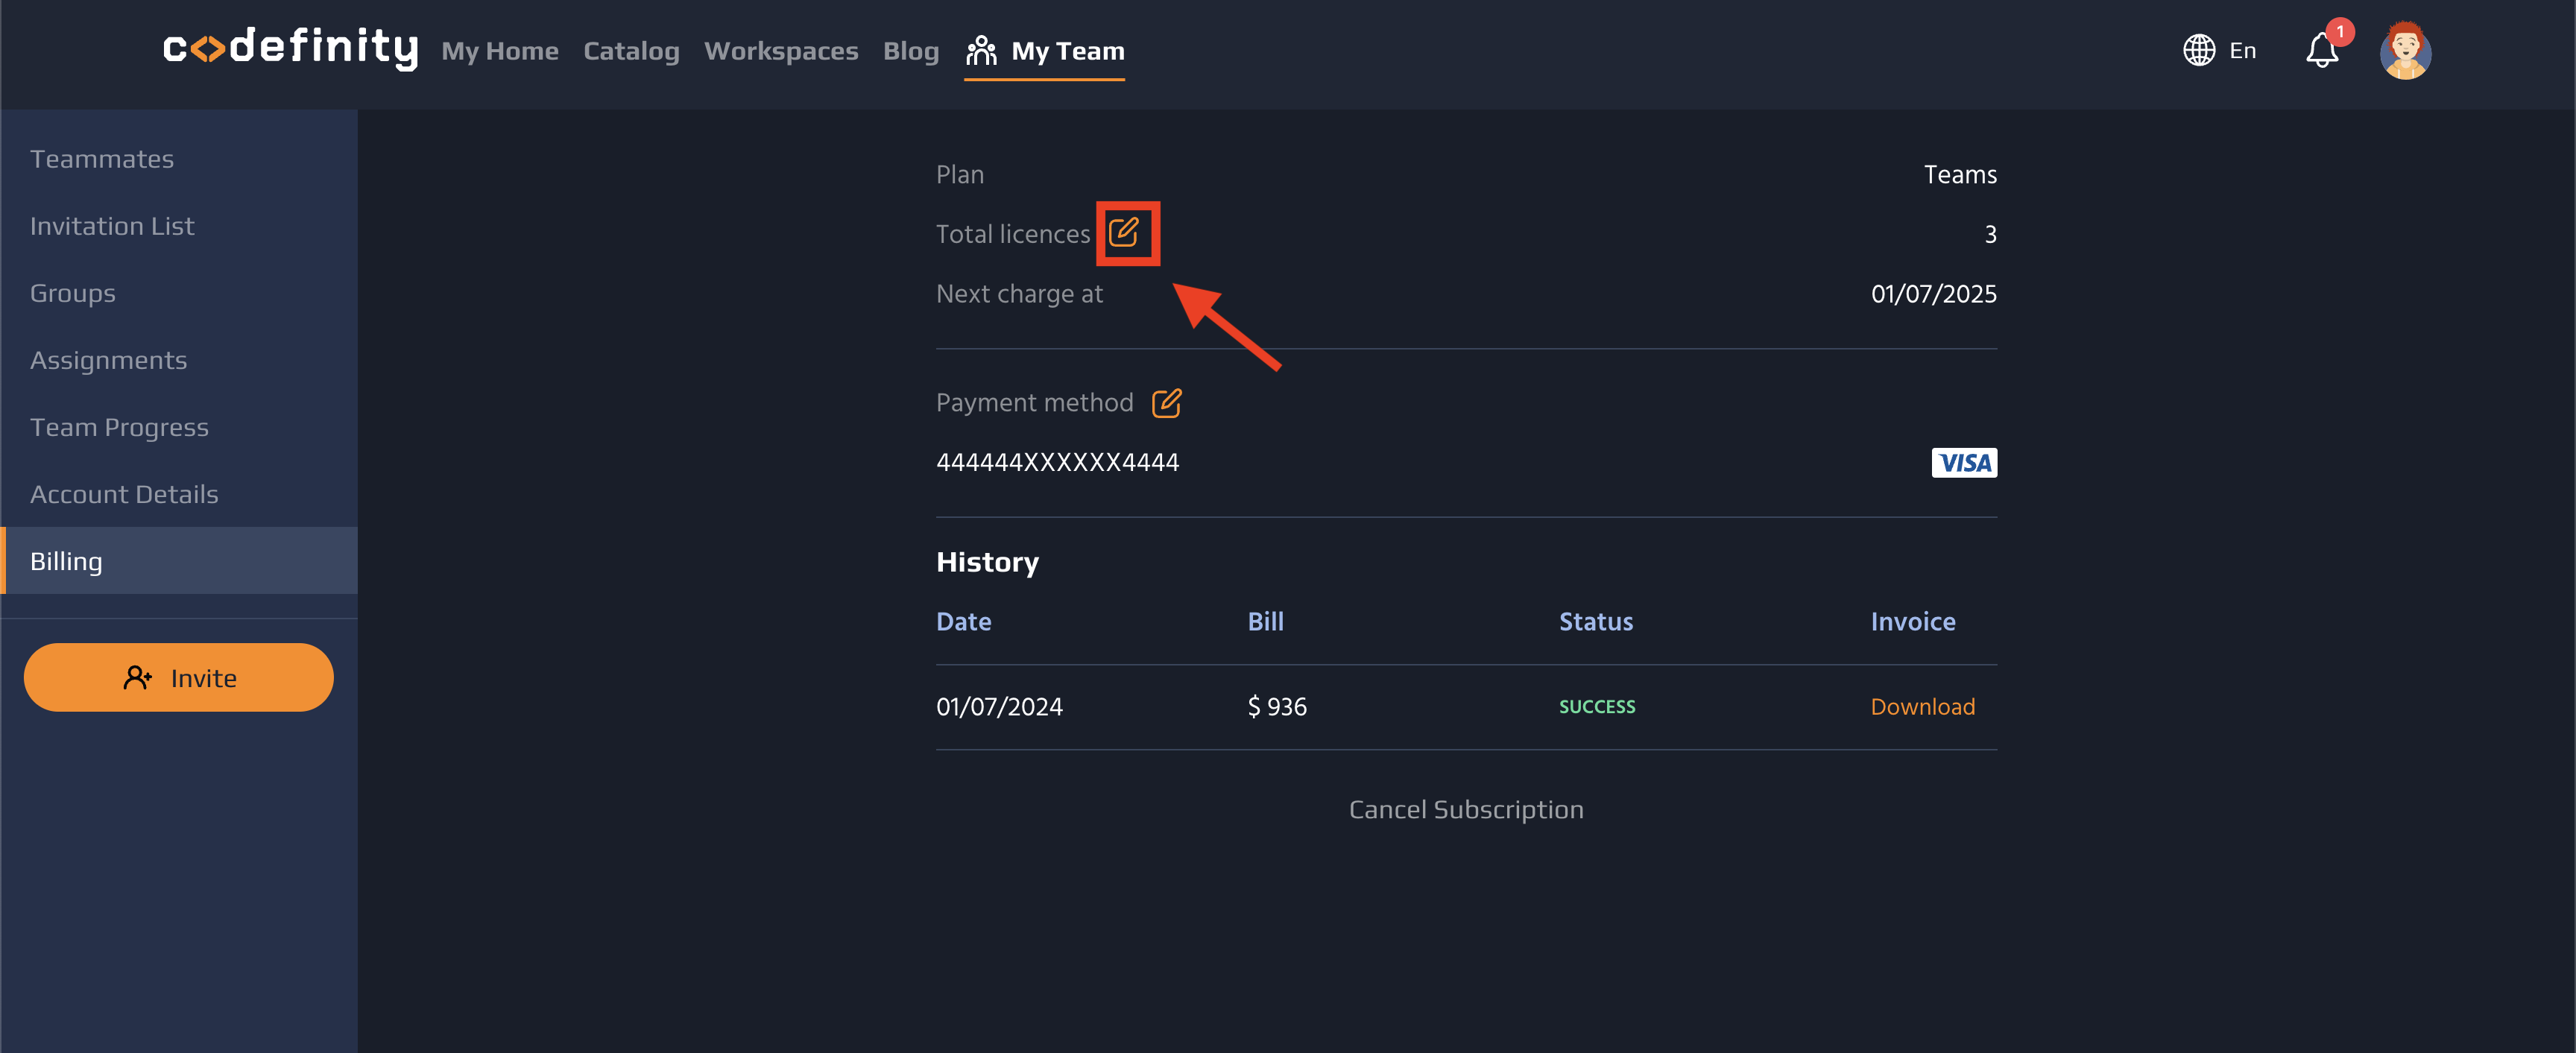This screenshot has width=2576, height=1053.
Task: Download the 01/07/2024 invoice
Action: pos(1922,705)
